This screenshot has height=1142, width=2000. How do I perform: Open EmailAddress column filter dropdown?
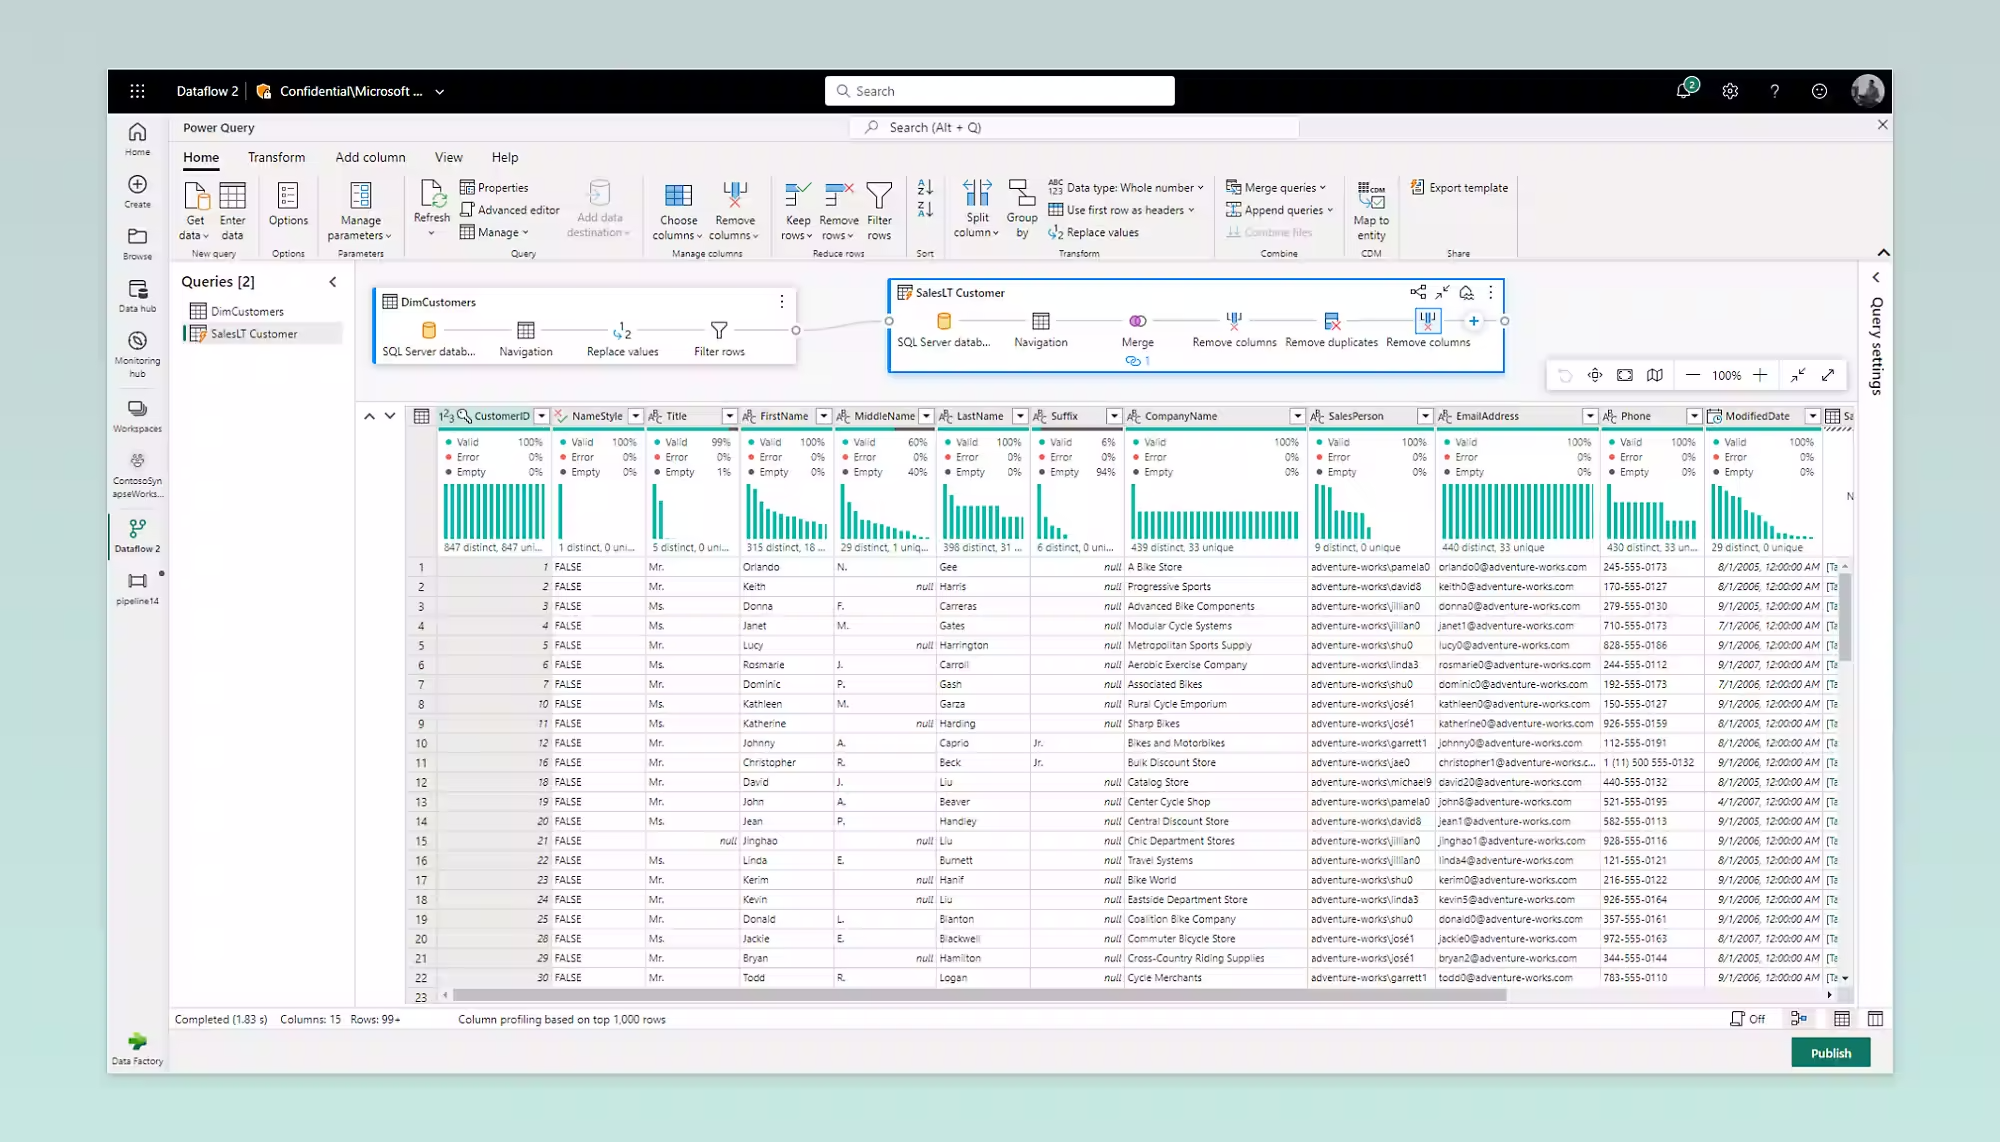click(x=1589, y=416)
